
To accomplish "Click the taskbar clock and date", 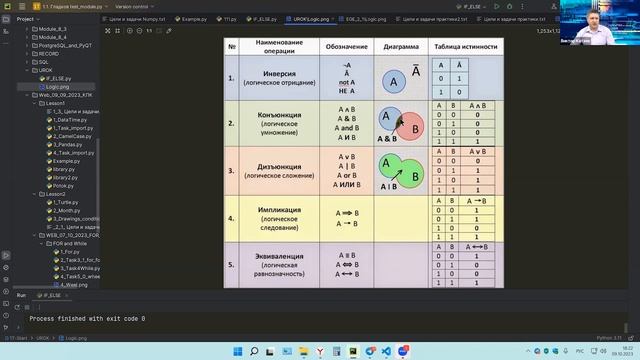I will (622, 351).
